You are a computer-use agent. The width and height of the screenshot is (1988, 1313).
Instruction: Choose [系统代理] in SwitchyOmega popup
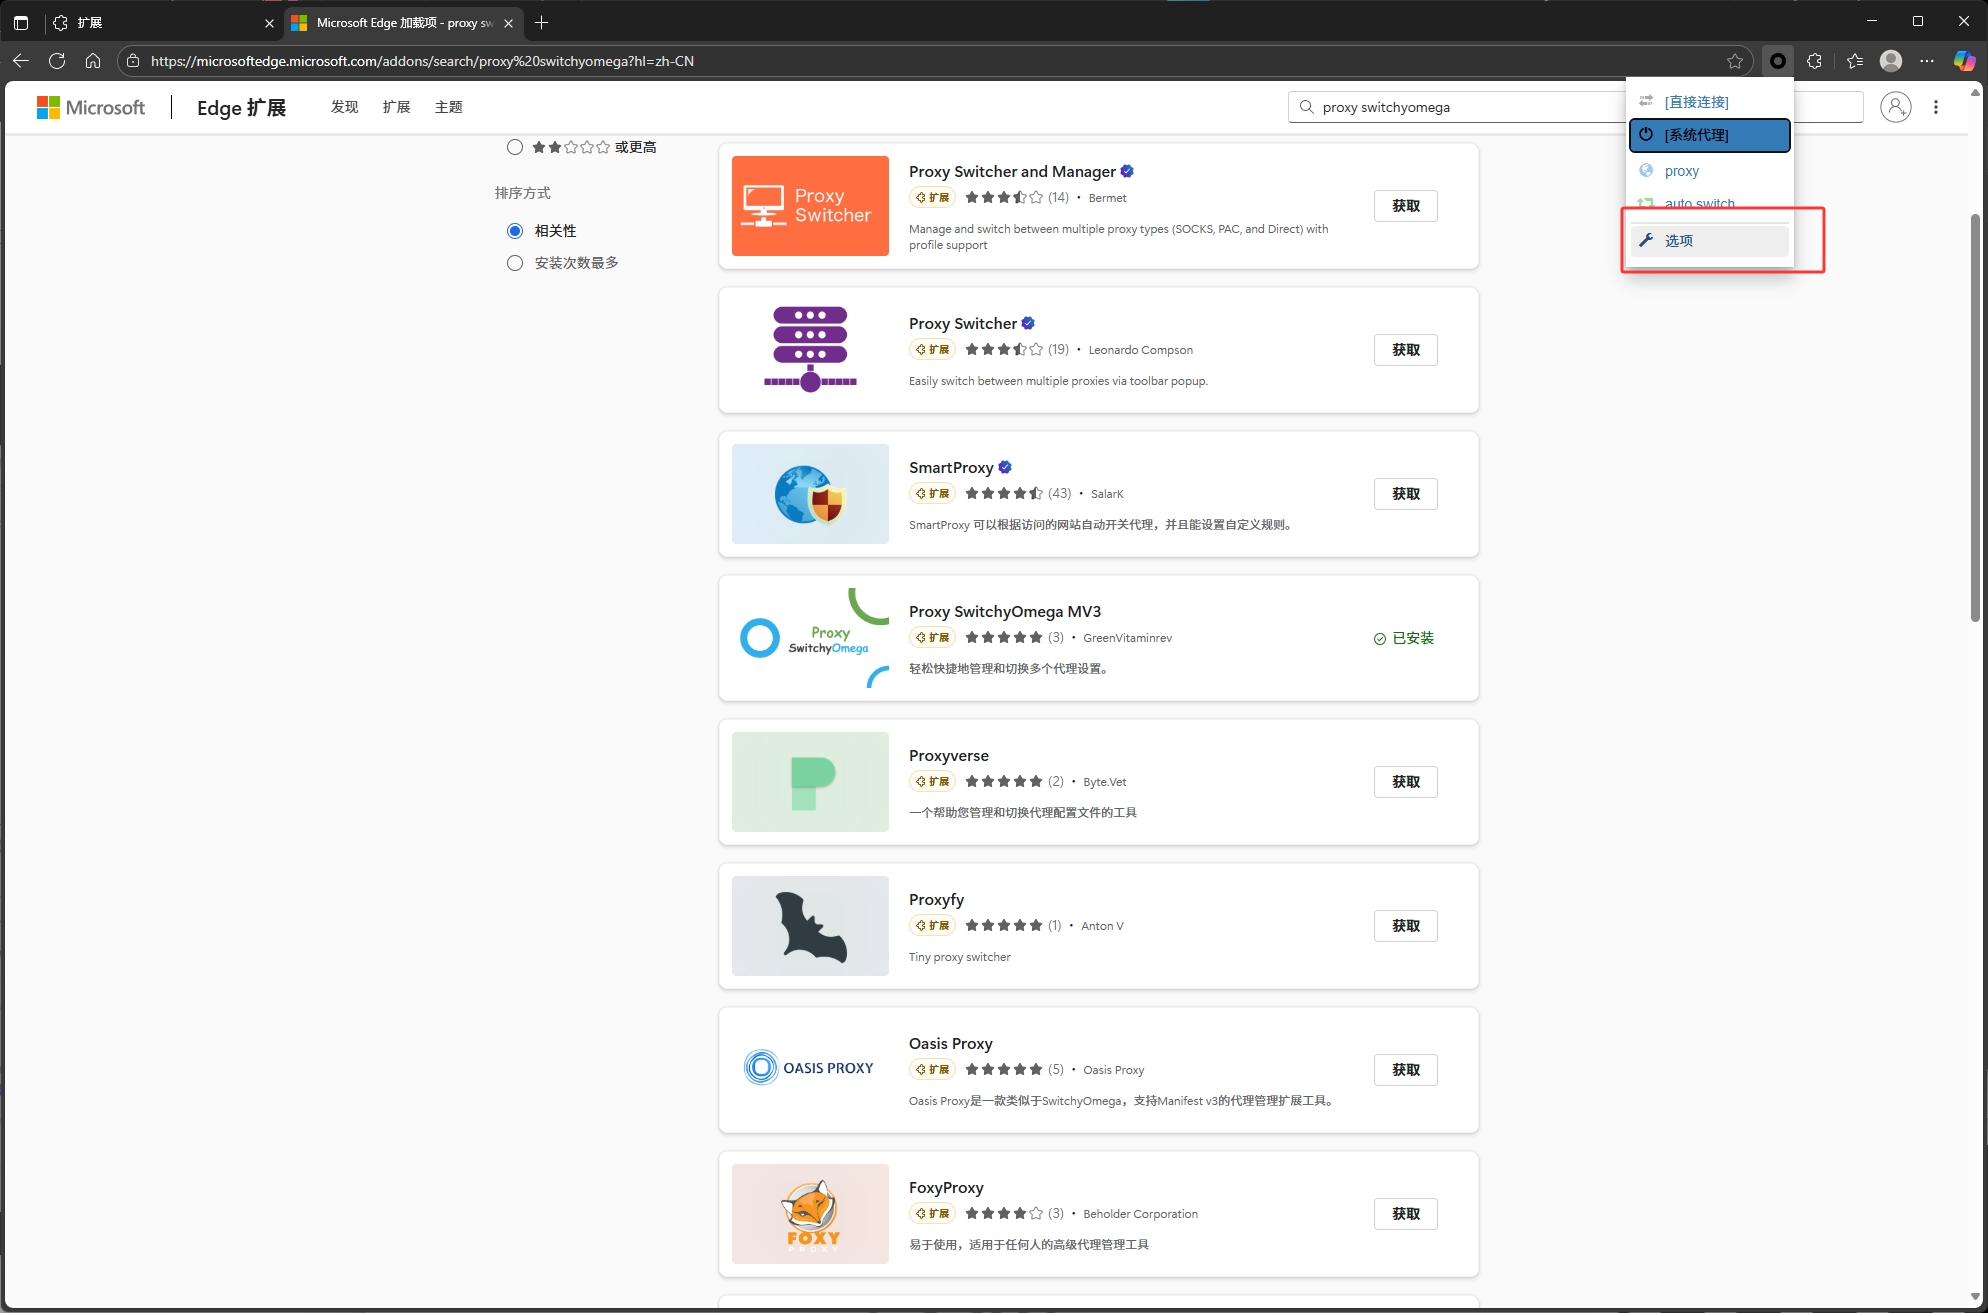coord(1709,135)
